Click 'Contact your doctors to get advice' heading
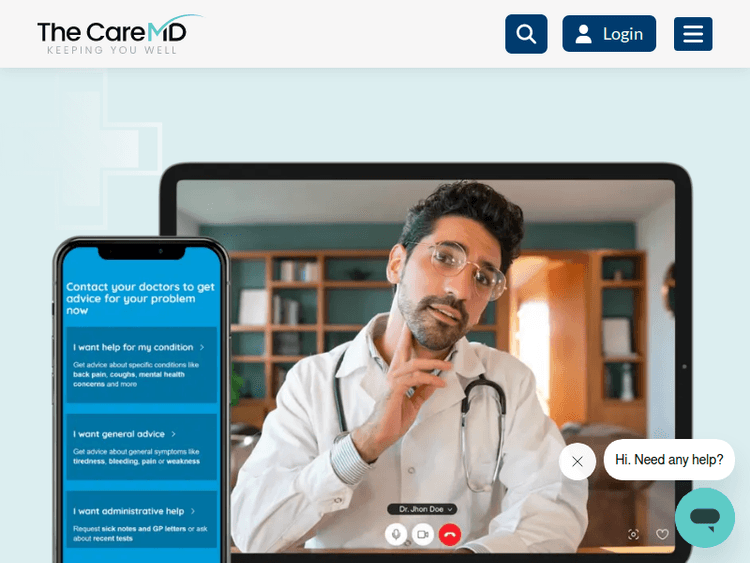Image resolution: width=750 pixels, height=563 pixels. (140, 298)
